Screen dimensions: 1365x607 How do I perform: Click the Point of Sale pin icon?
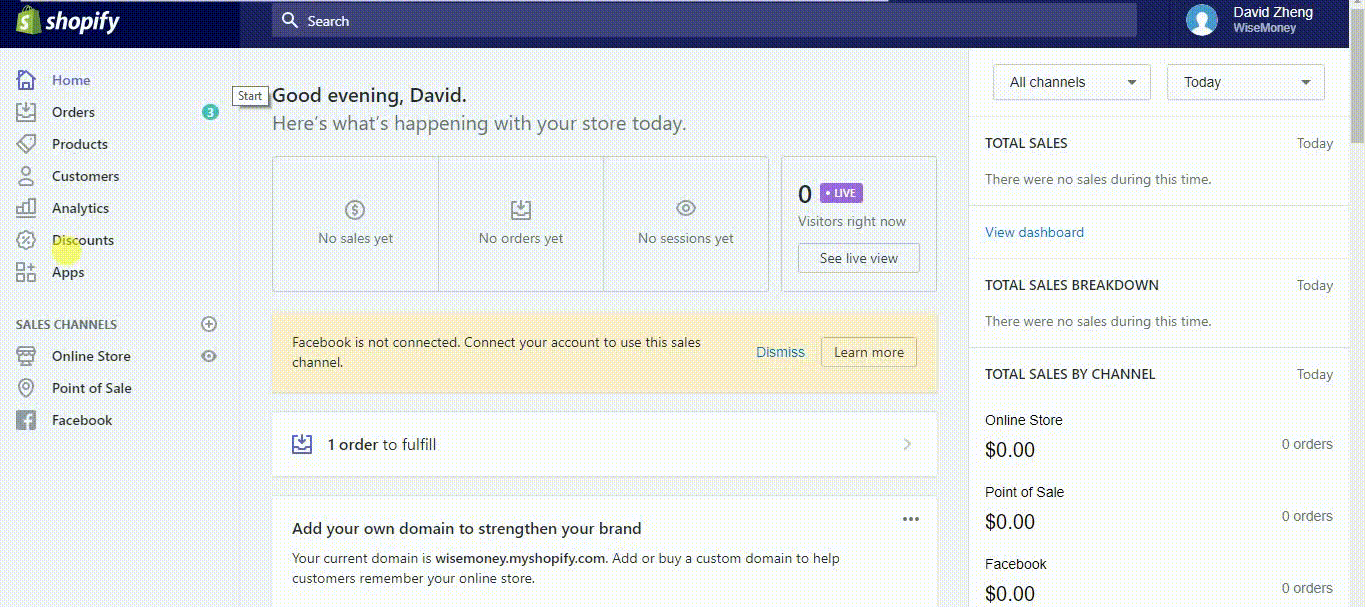tap(26, 388)
